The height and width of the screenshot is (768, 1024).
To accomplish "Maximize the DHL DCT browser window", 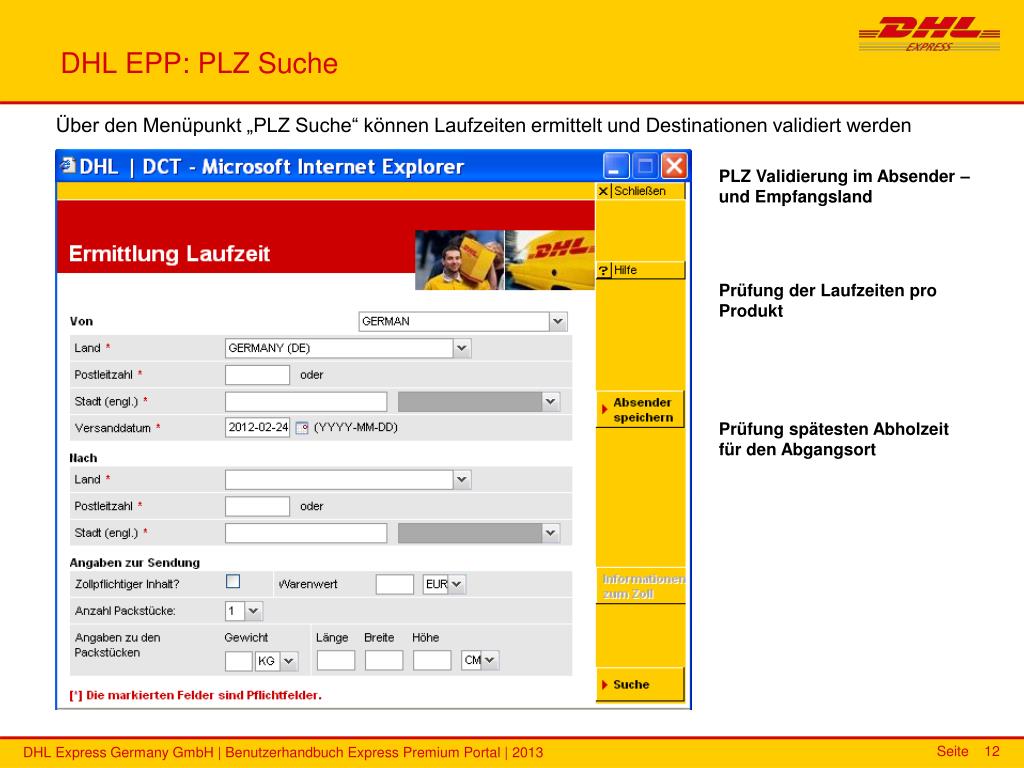I will tap(645, 166).
